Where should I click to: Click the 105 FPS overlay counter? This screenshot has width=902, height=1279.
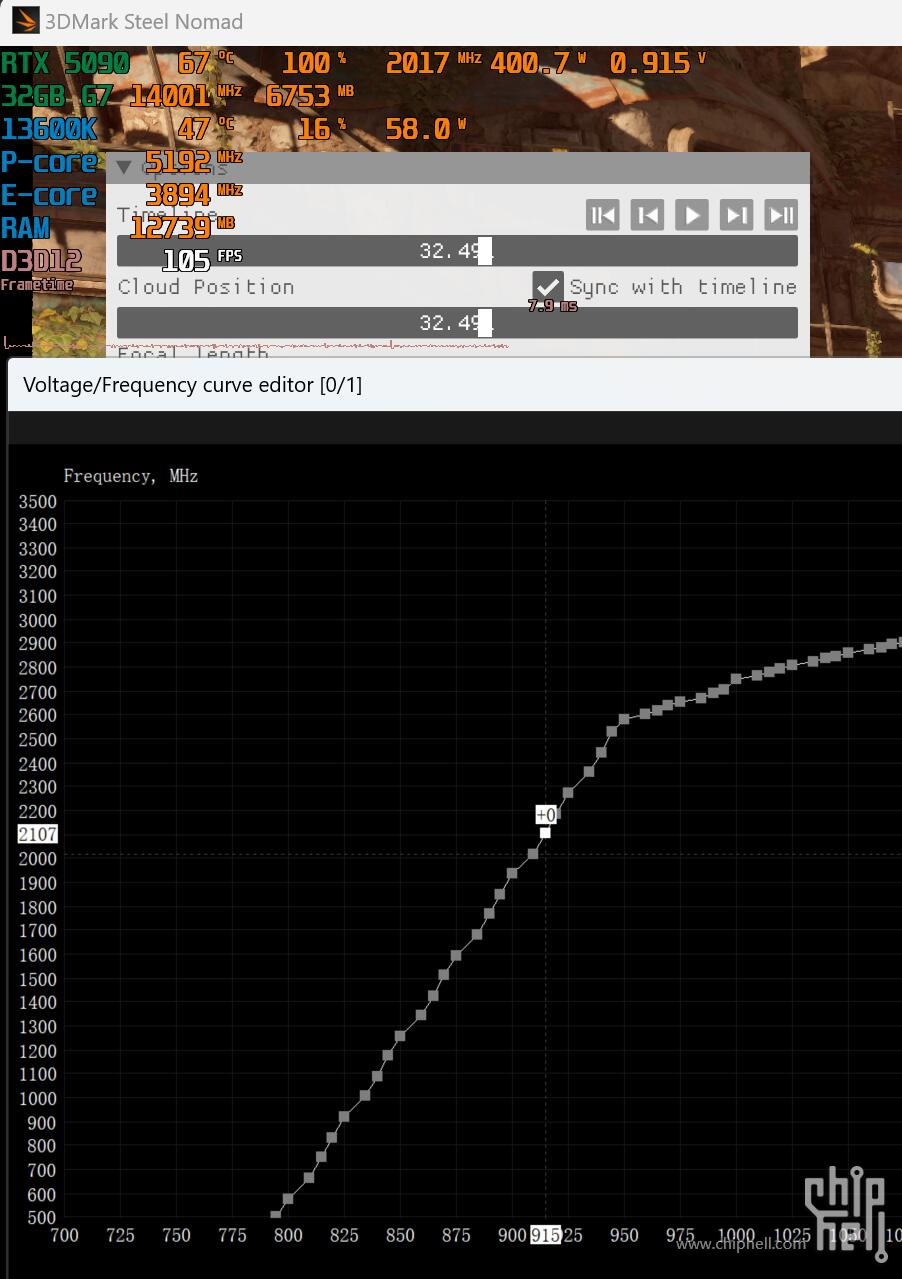(x=202, y=260)
